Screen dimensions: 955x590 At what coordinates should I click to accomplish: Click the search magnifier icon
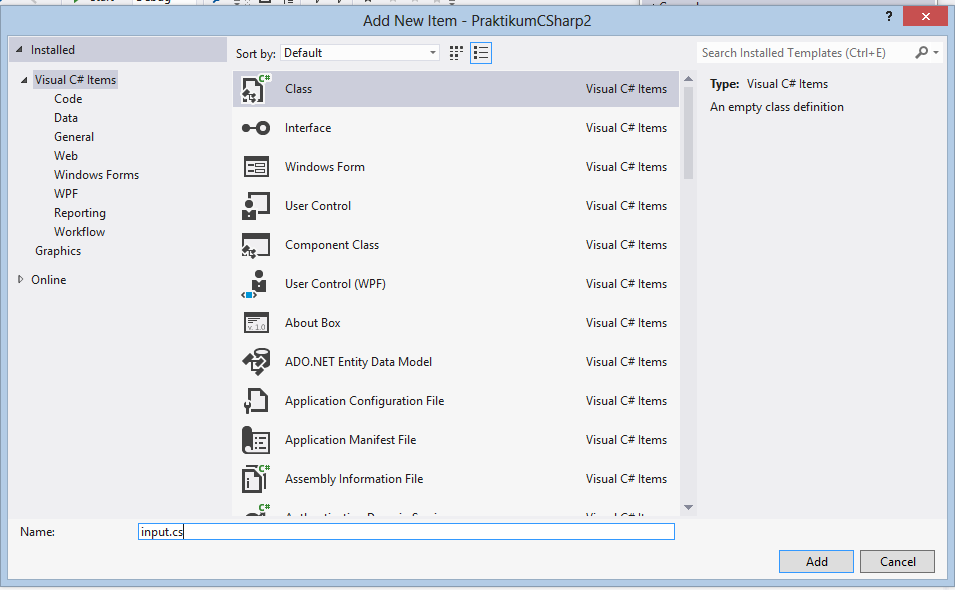point(922,53)
